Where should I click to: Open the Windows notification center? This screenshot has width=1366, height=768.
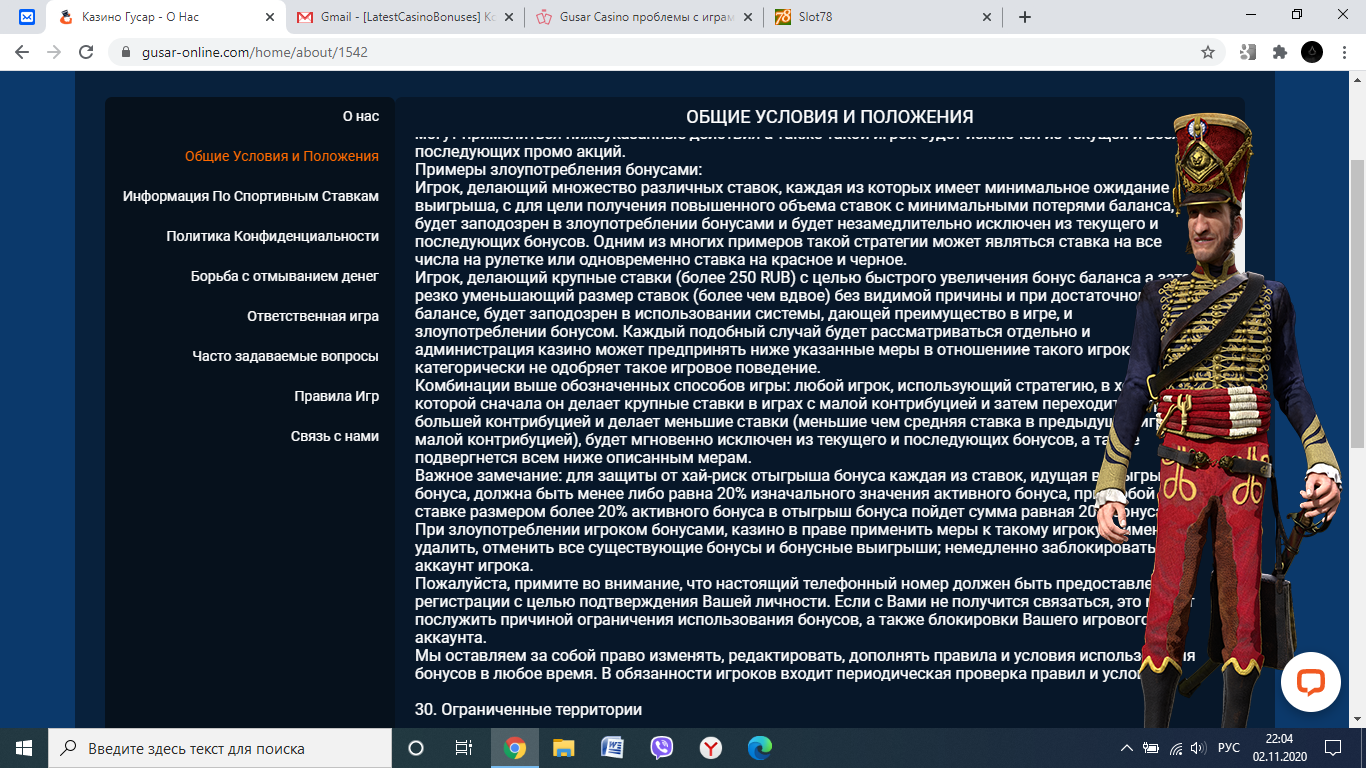click(1333, 748)
